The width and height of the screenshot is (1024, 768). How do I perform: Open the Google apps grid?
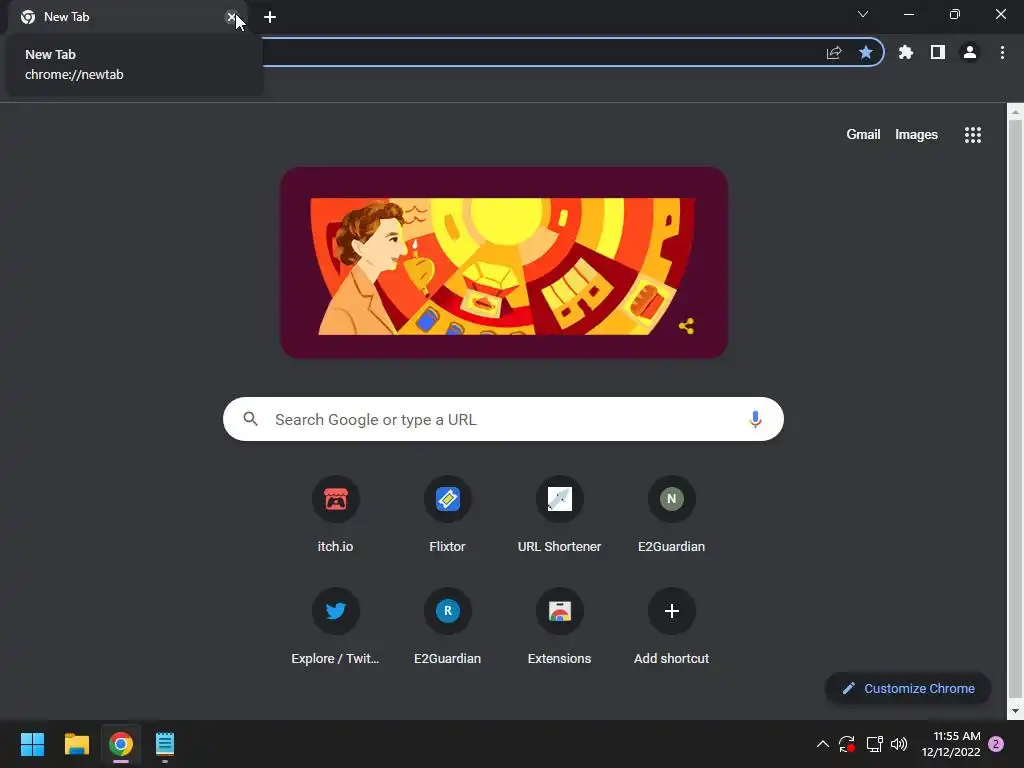click(972, 135)
